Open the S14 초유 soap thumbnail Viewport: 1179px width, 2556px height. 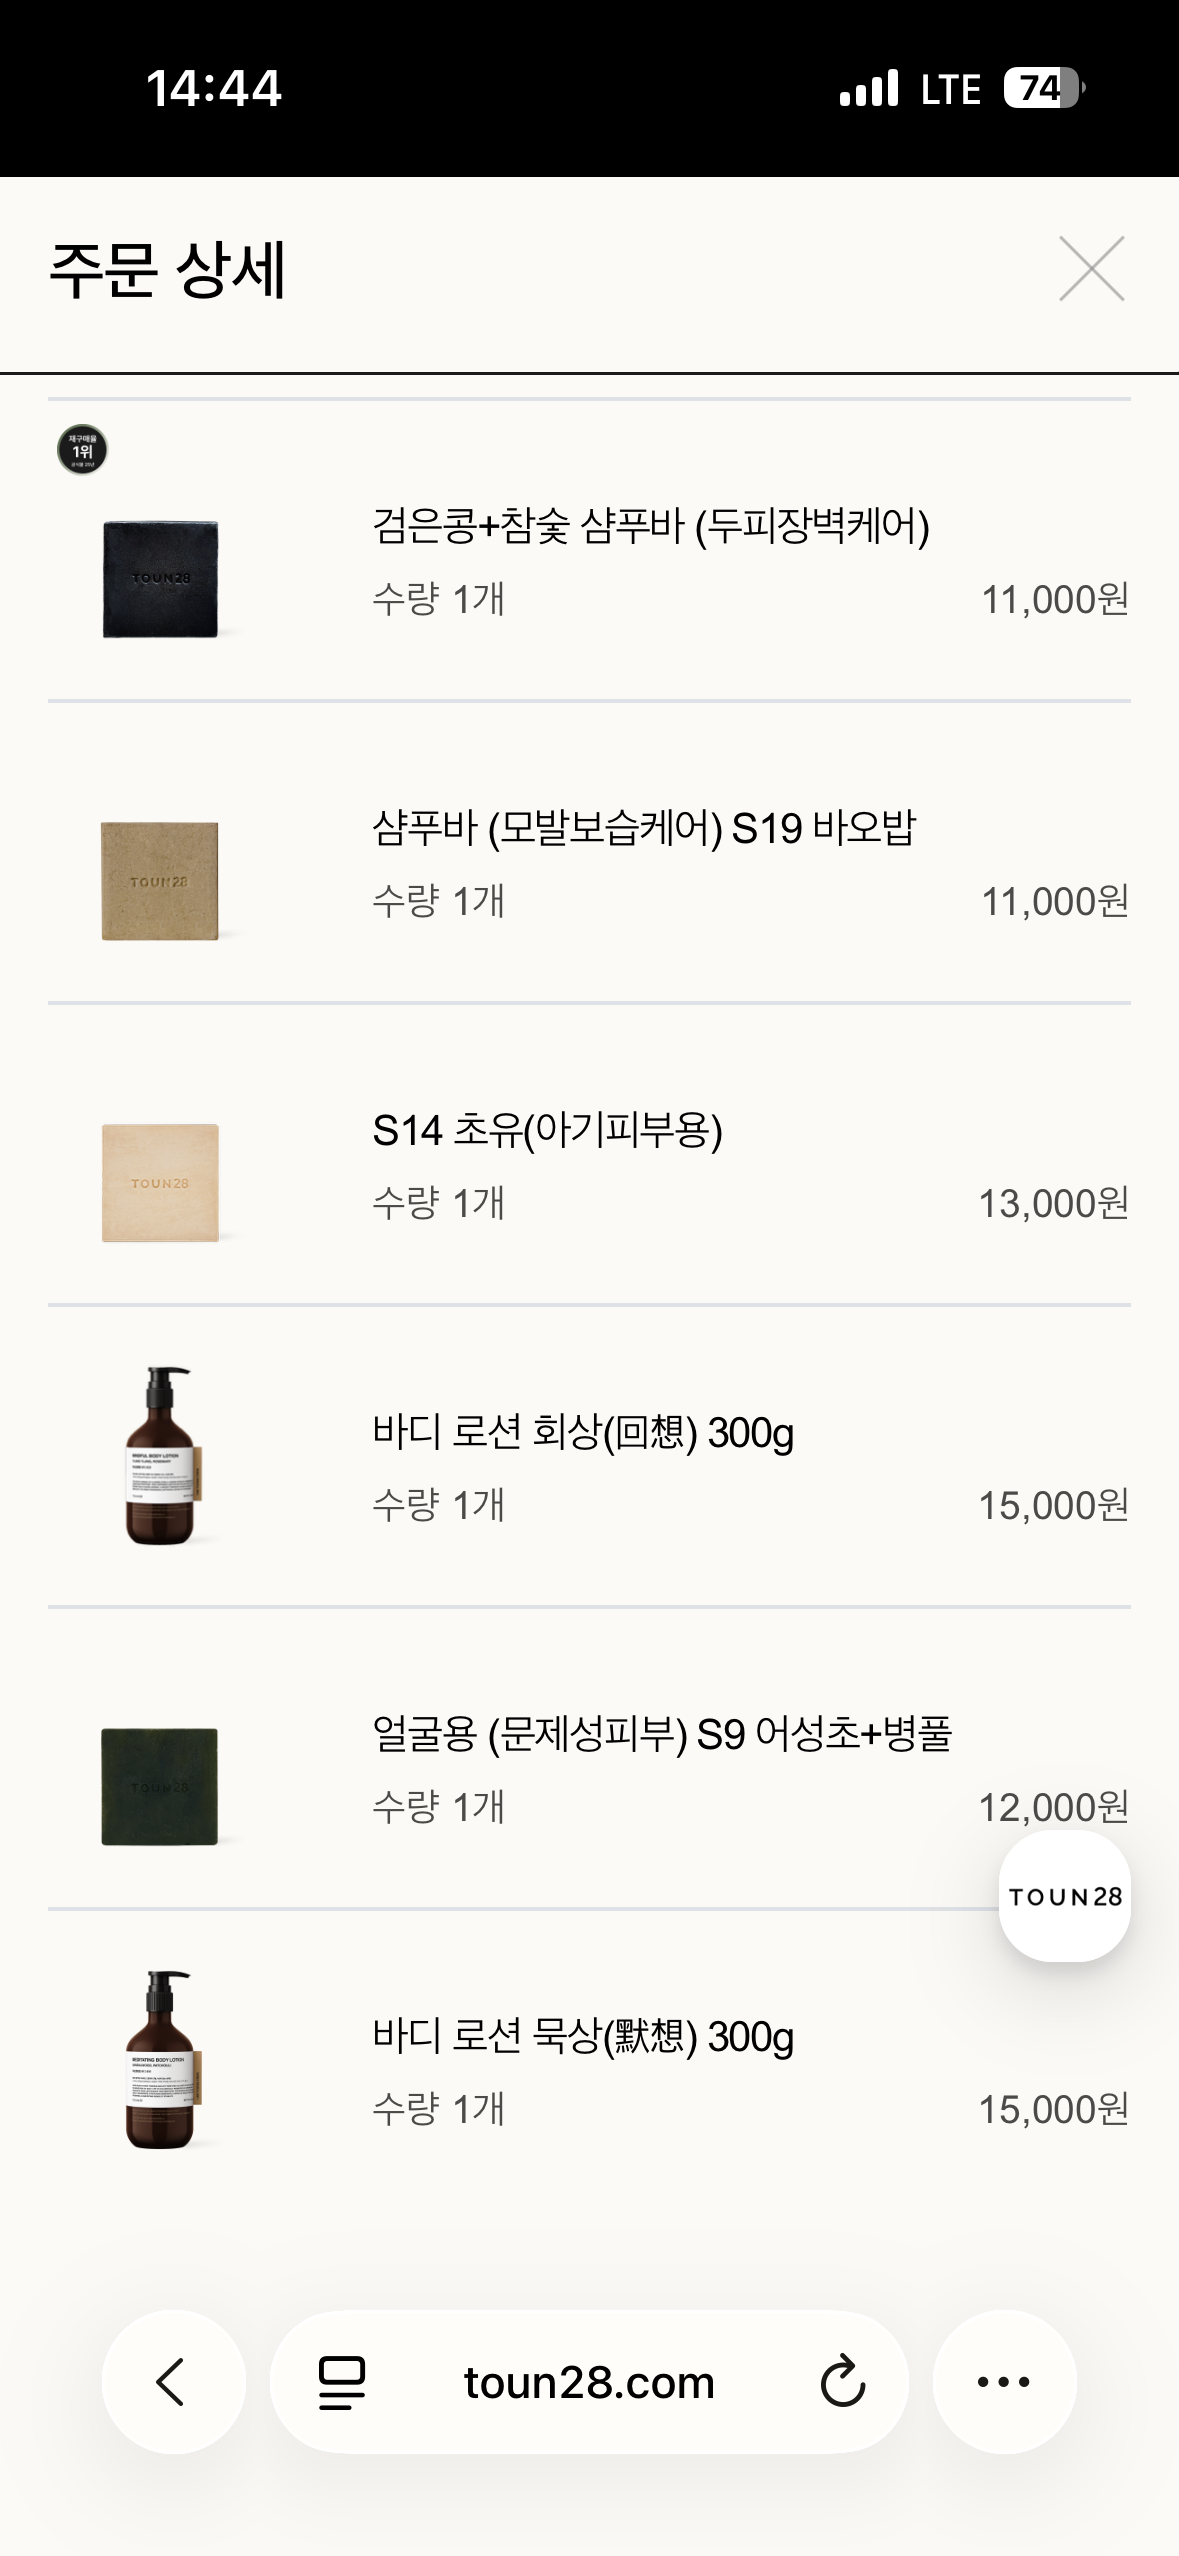[x=160, y=1183]
